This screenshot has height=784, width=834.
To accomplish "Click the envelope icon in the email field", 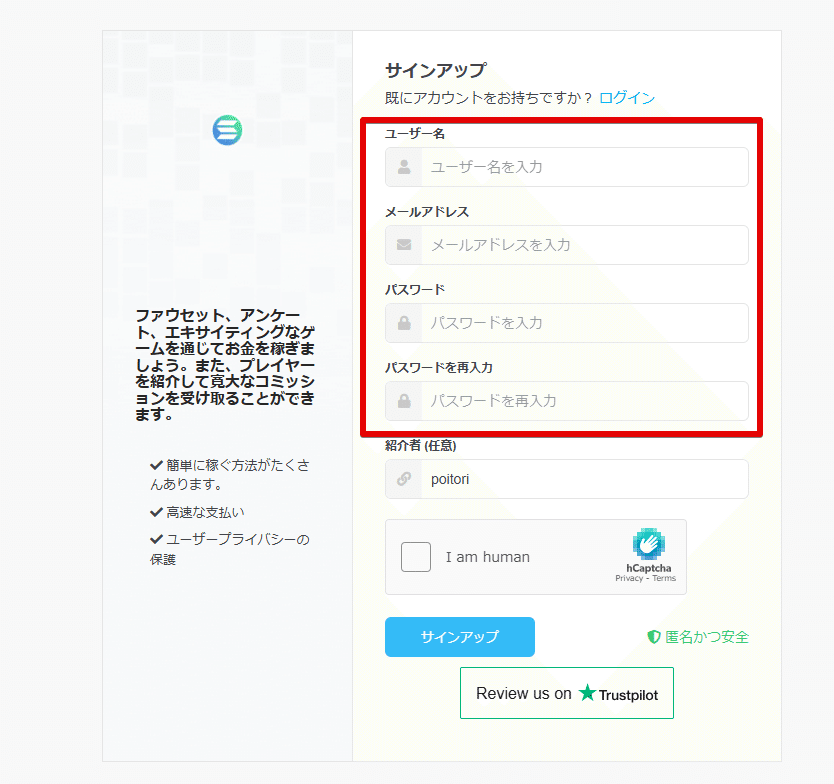I will (402, 245).
